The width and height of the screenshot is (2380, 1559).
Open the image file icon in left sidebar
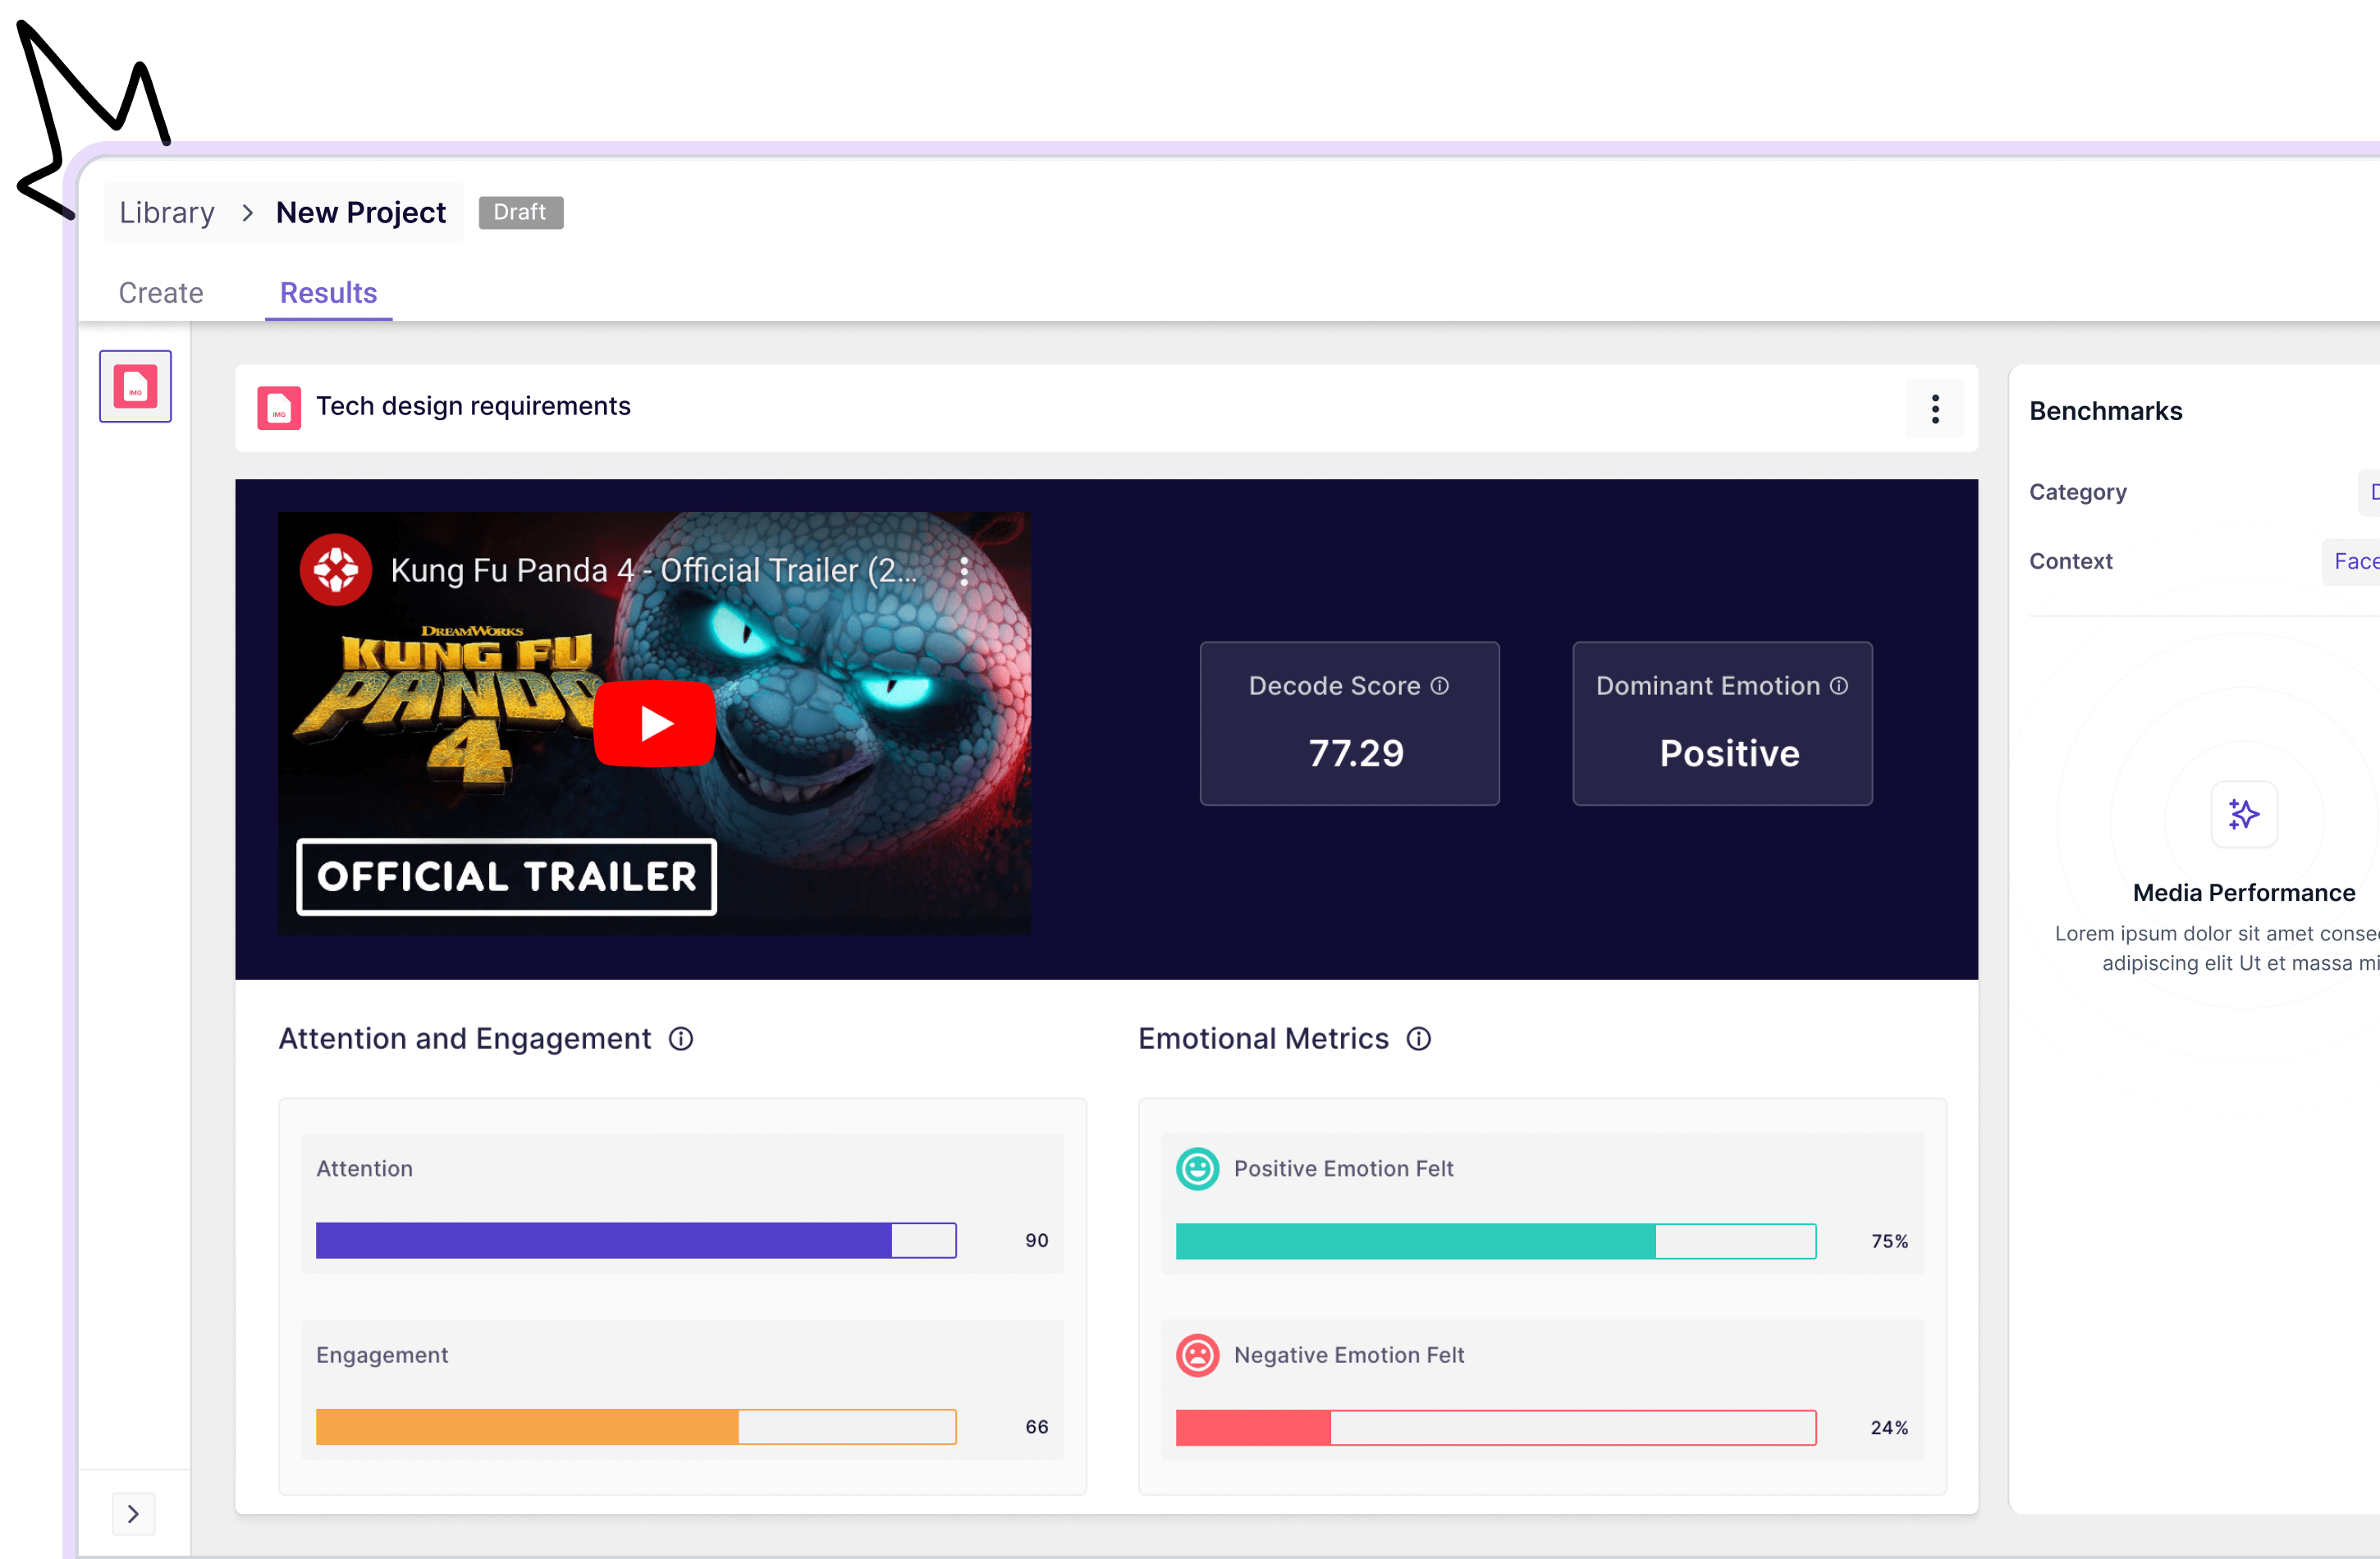(135, 386)
